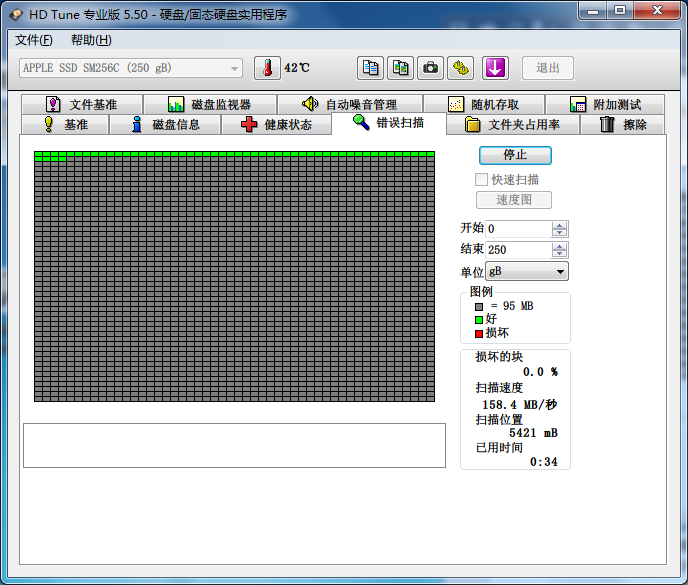Click the camera save screenshot icon

(x=430, y=68)
